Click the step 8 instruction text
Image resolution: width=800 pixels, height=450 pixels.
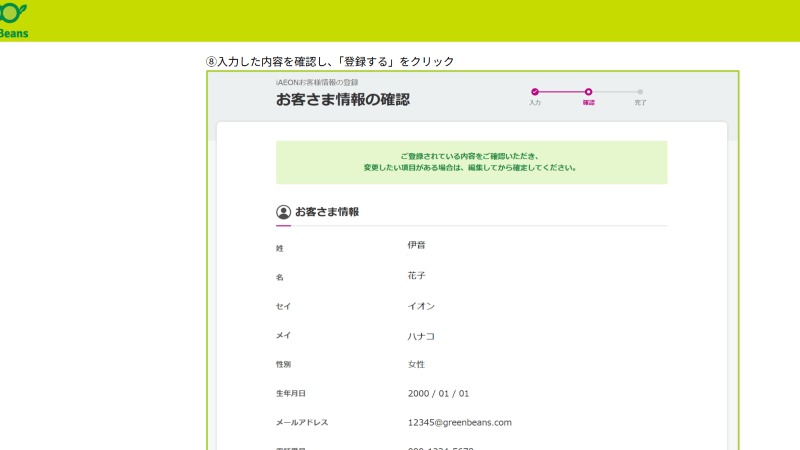(x=330, y=61)
